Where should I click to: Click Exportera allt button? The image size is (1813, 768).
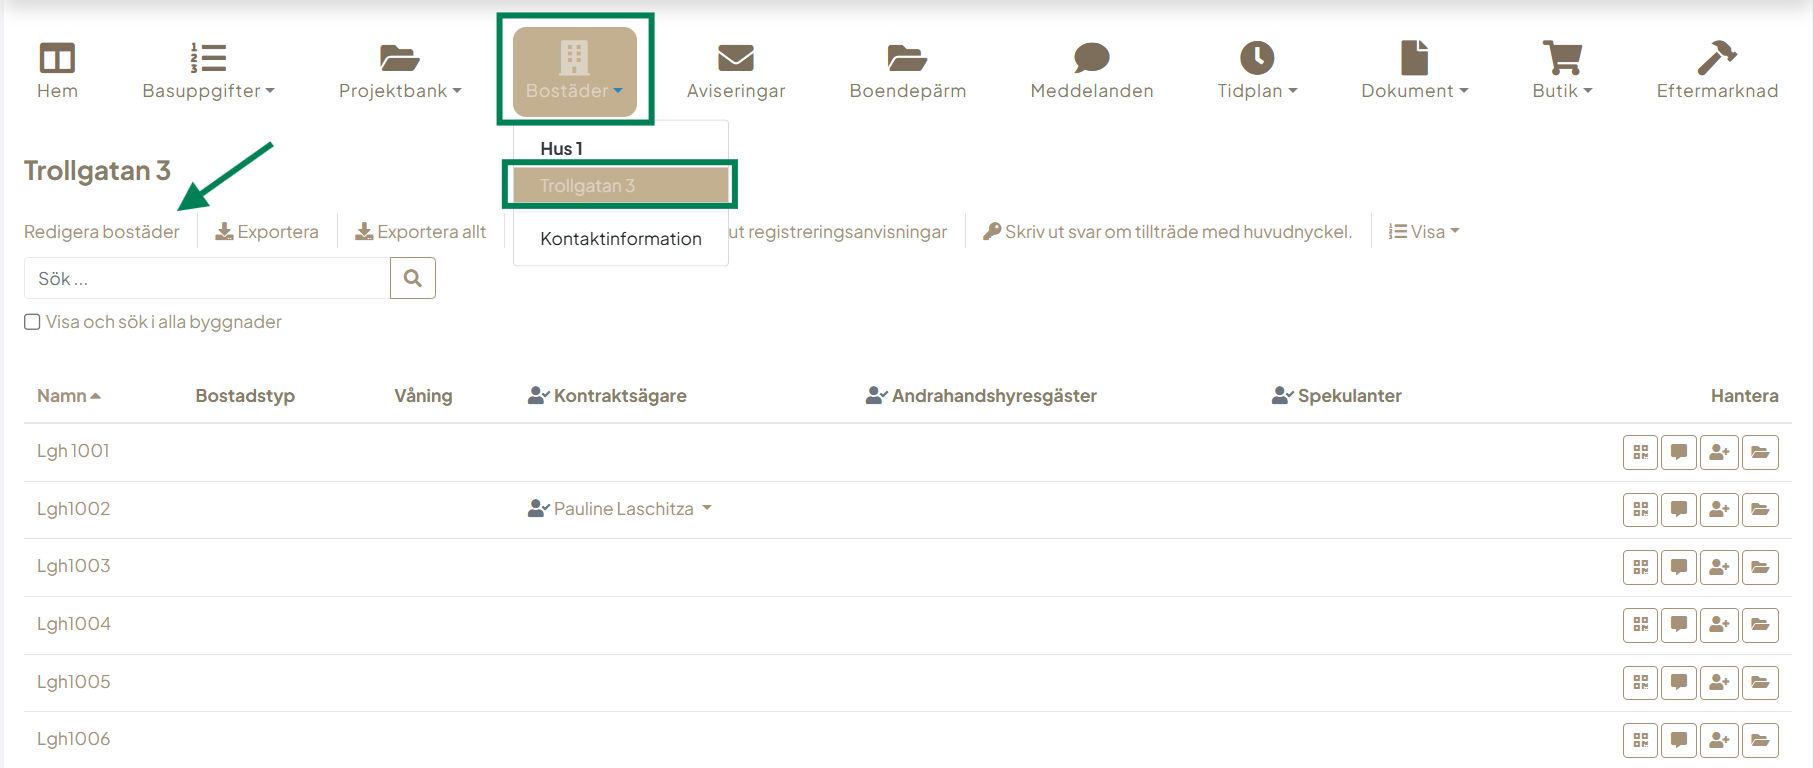click(421, 232)
